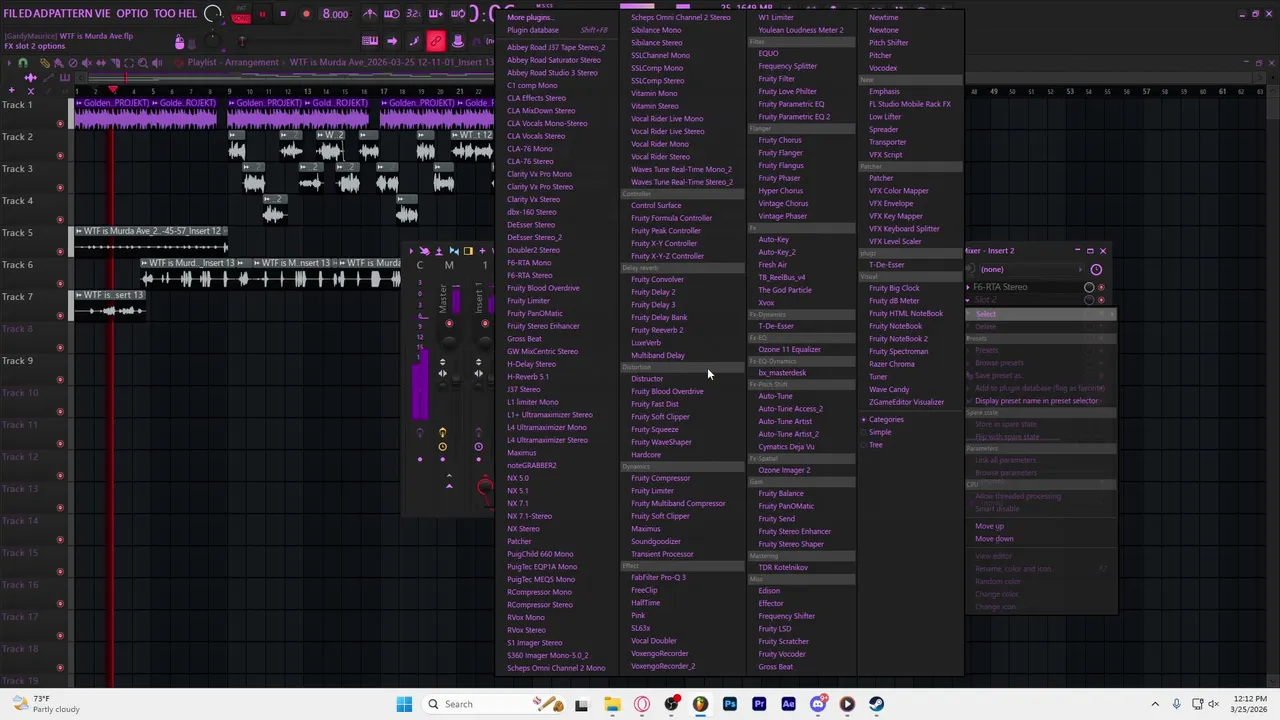This screenshot has height=720, width=1280.
Task: Open the (none) preset dropdown in Mixer
Action: pyautogui.click(x=1030, y=269)
